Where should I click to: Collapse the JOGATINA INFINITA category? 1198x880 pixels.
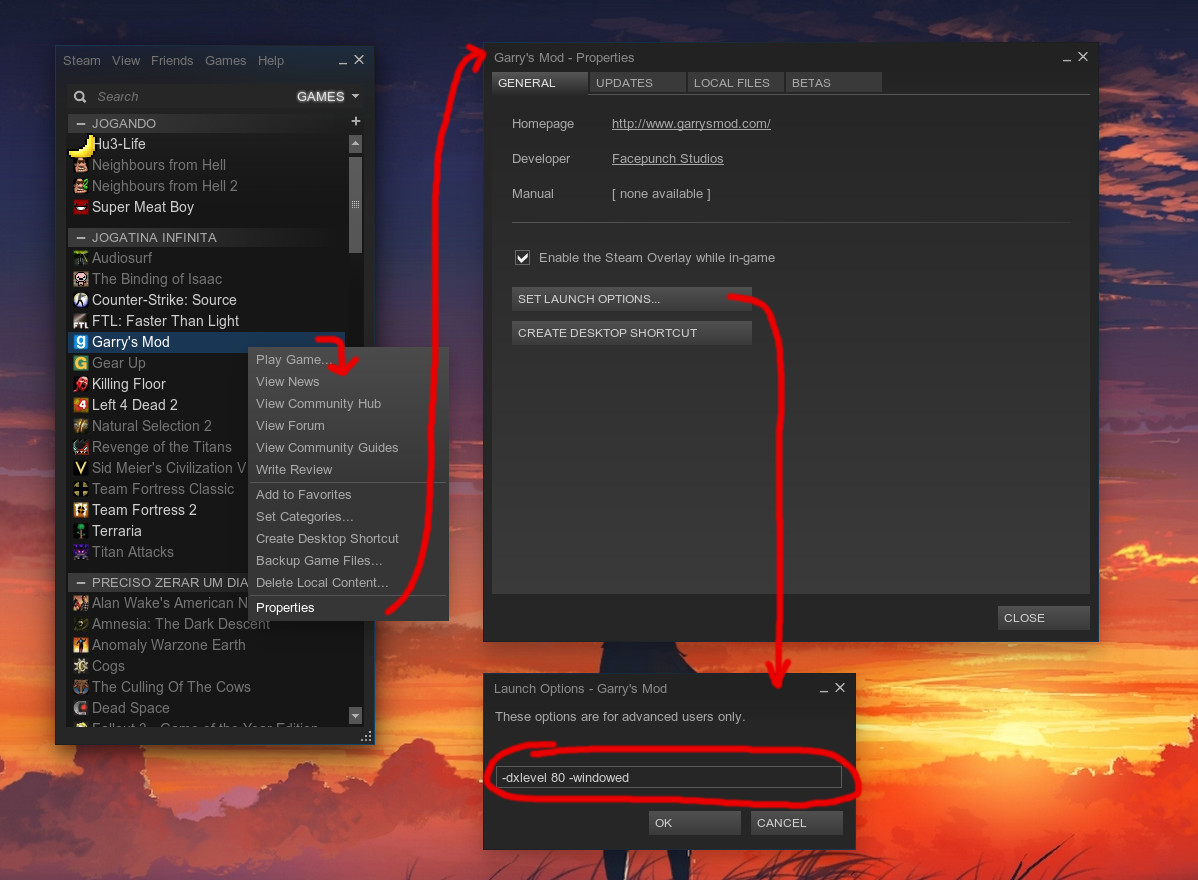point(81,238)
